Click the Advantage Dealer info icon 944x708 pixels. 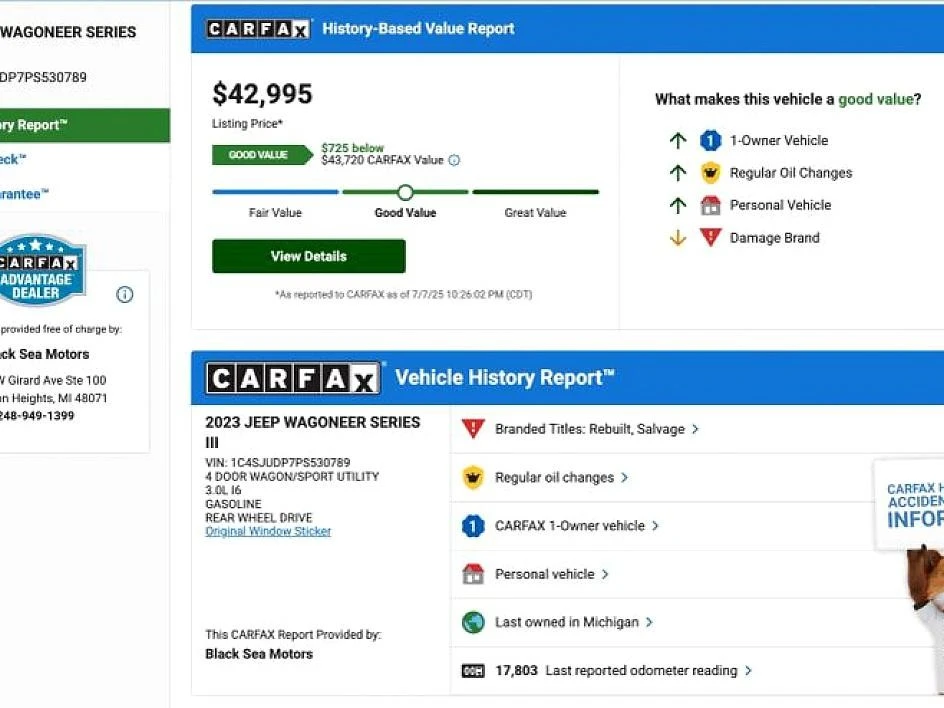click(x=125, y=294)
